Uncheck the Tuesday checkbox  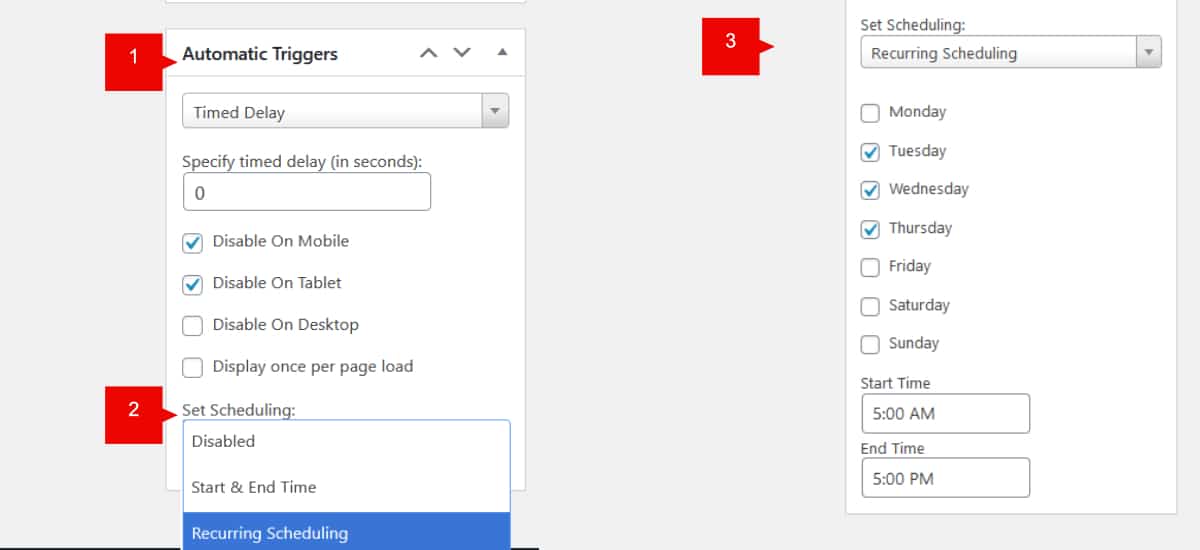pos(870,153)
